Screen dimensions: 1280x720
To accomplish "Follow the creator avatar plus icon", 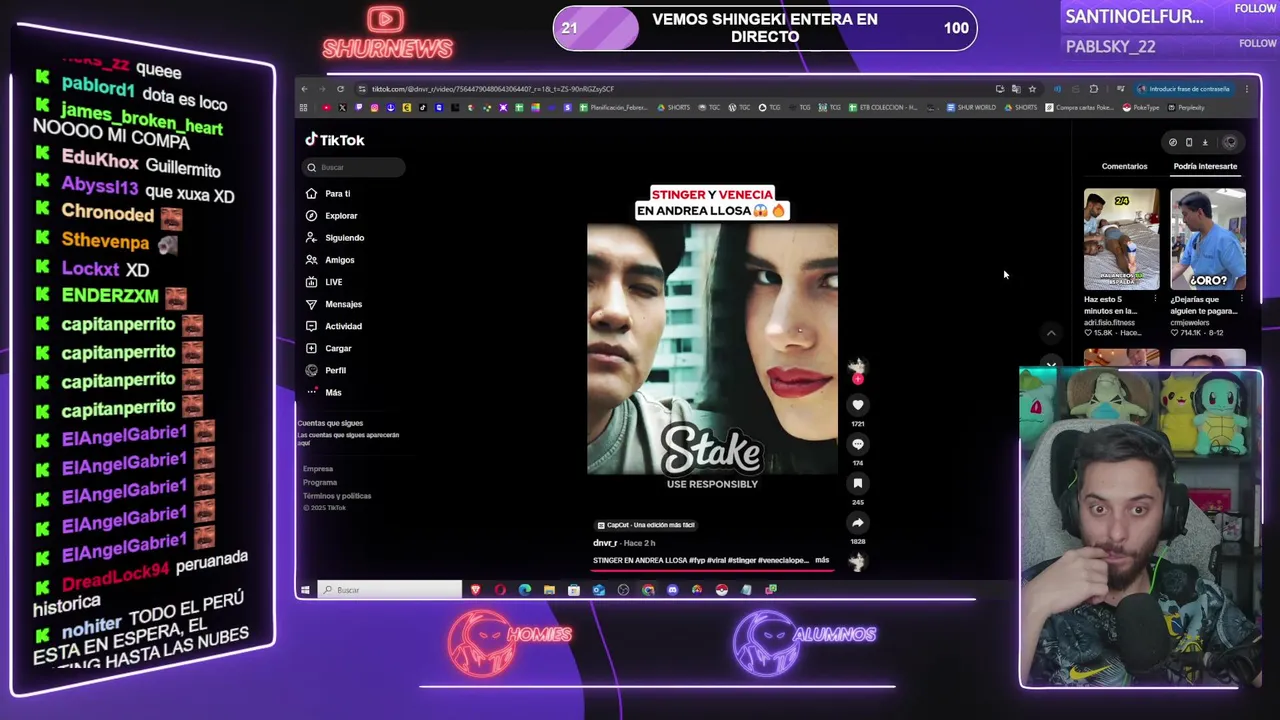I will tap(857, 379).
